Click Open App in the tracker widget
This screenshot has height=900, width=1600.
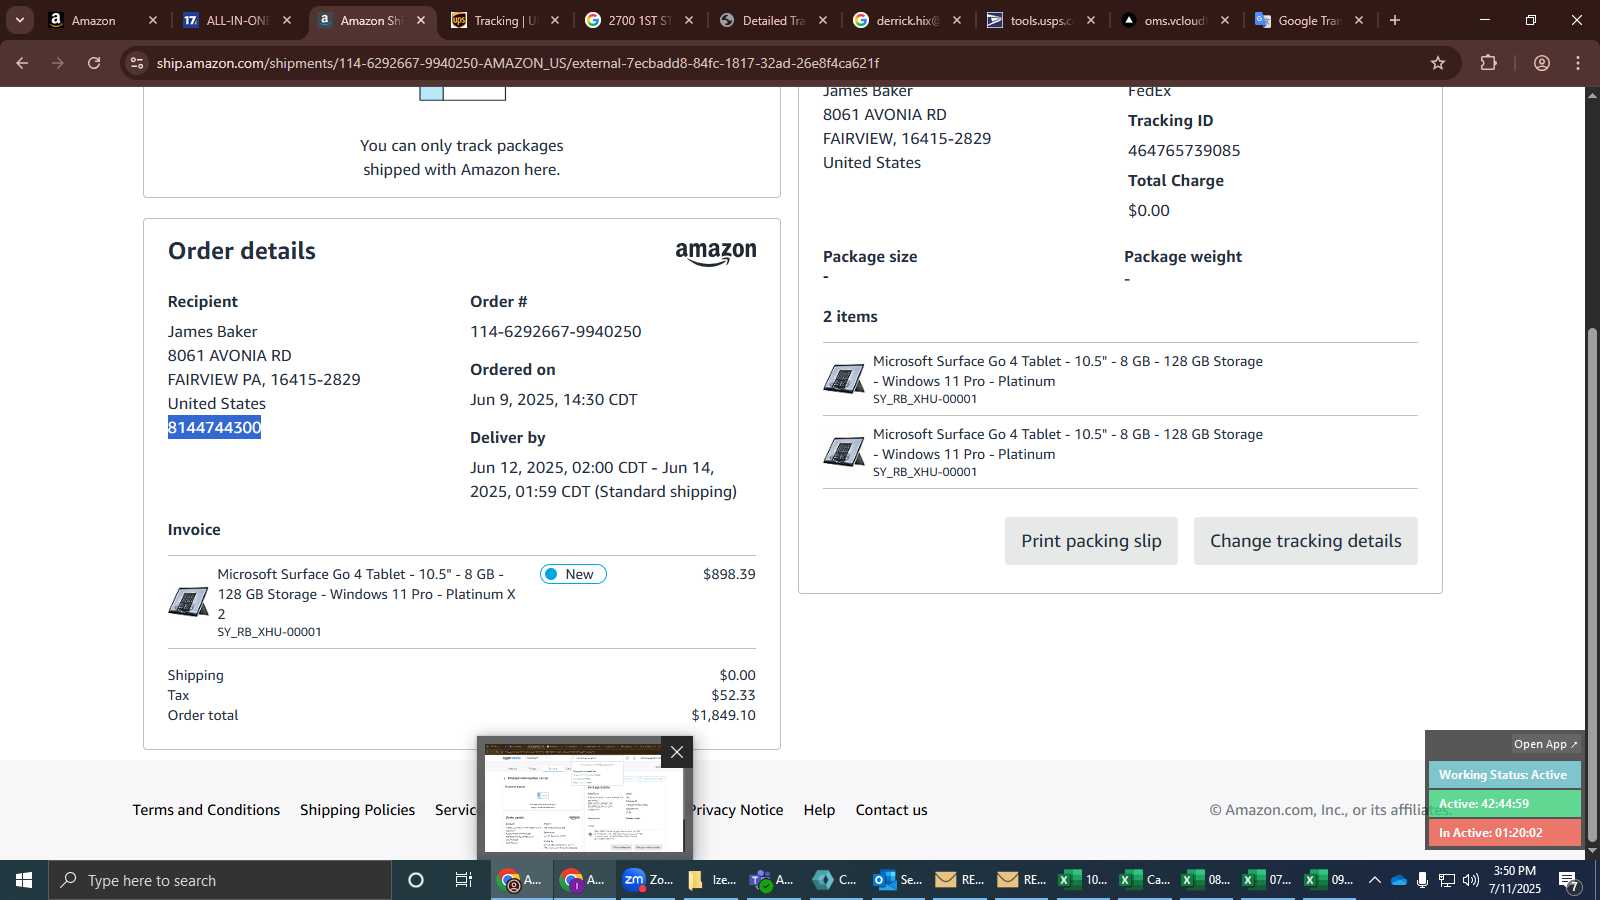1545,744
